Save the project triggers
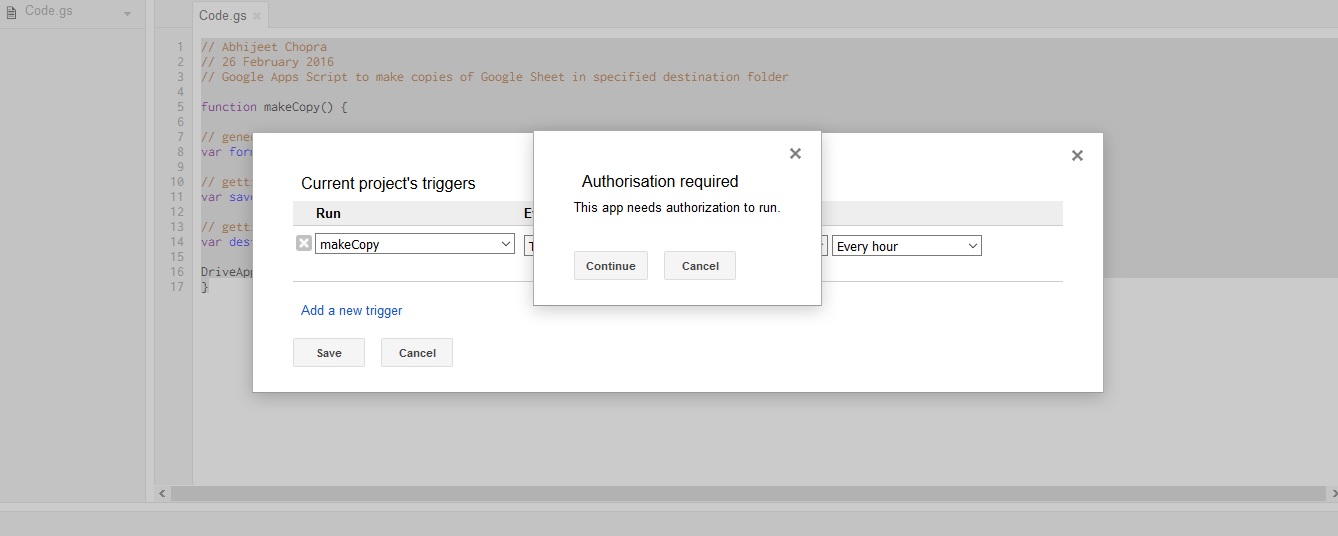The image size is (1338, 536). click(328, 353)
